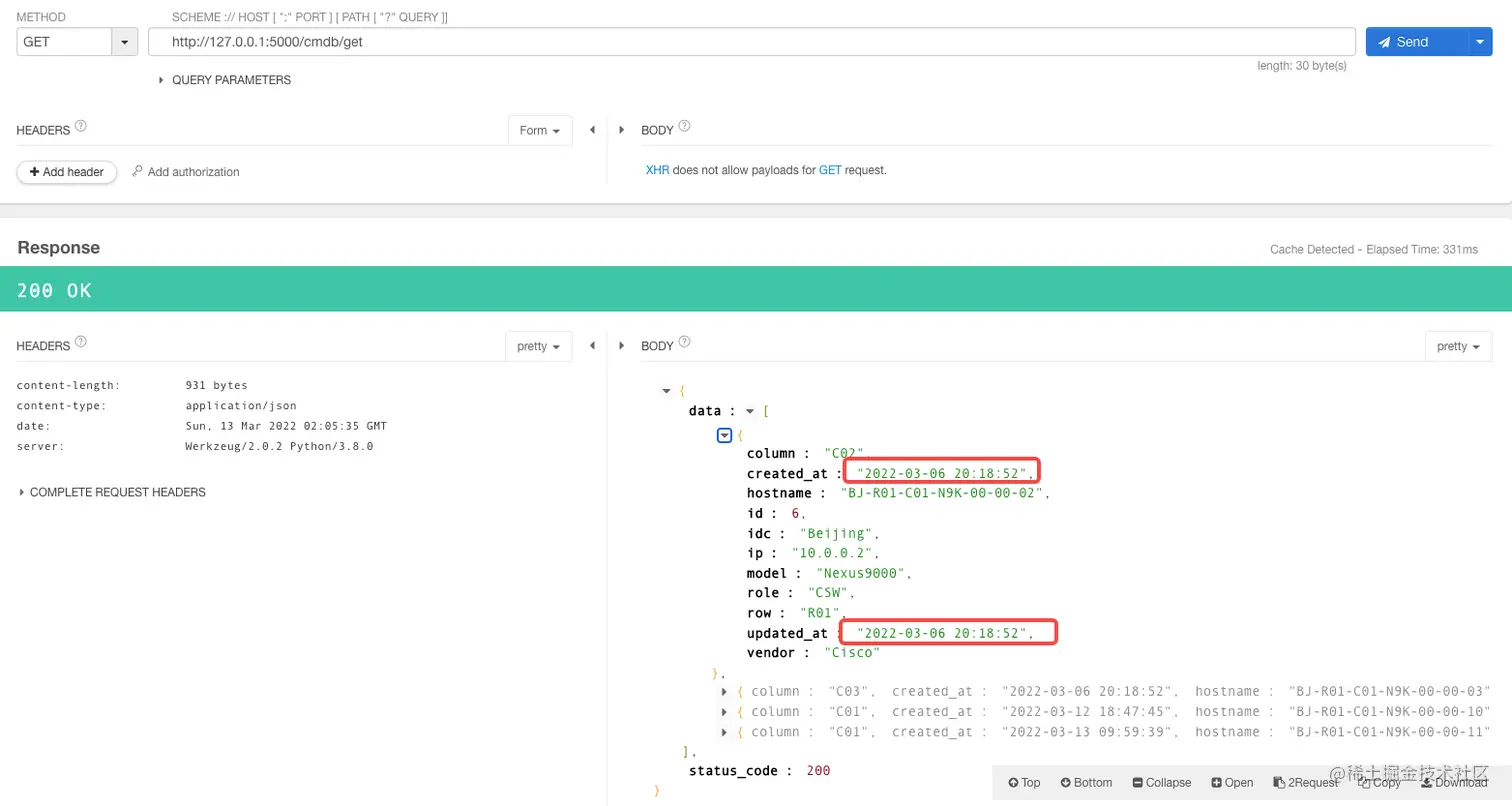
Task: Open help icon beside response BODY
Action: [x=685, y=342]
